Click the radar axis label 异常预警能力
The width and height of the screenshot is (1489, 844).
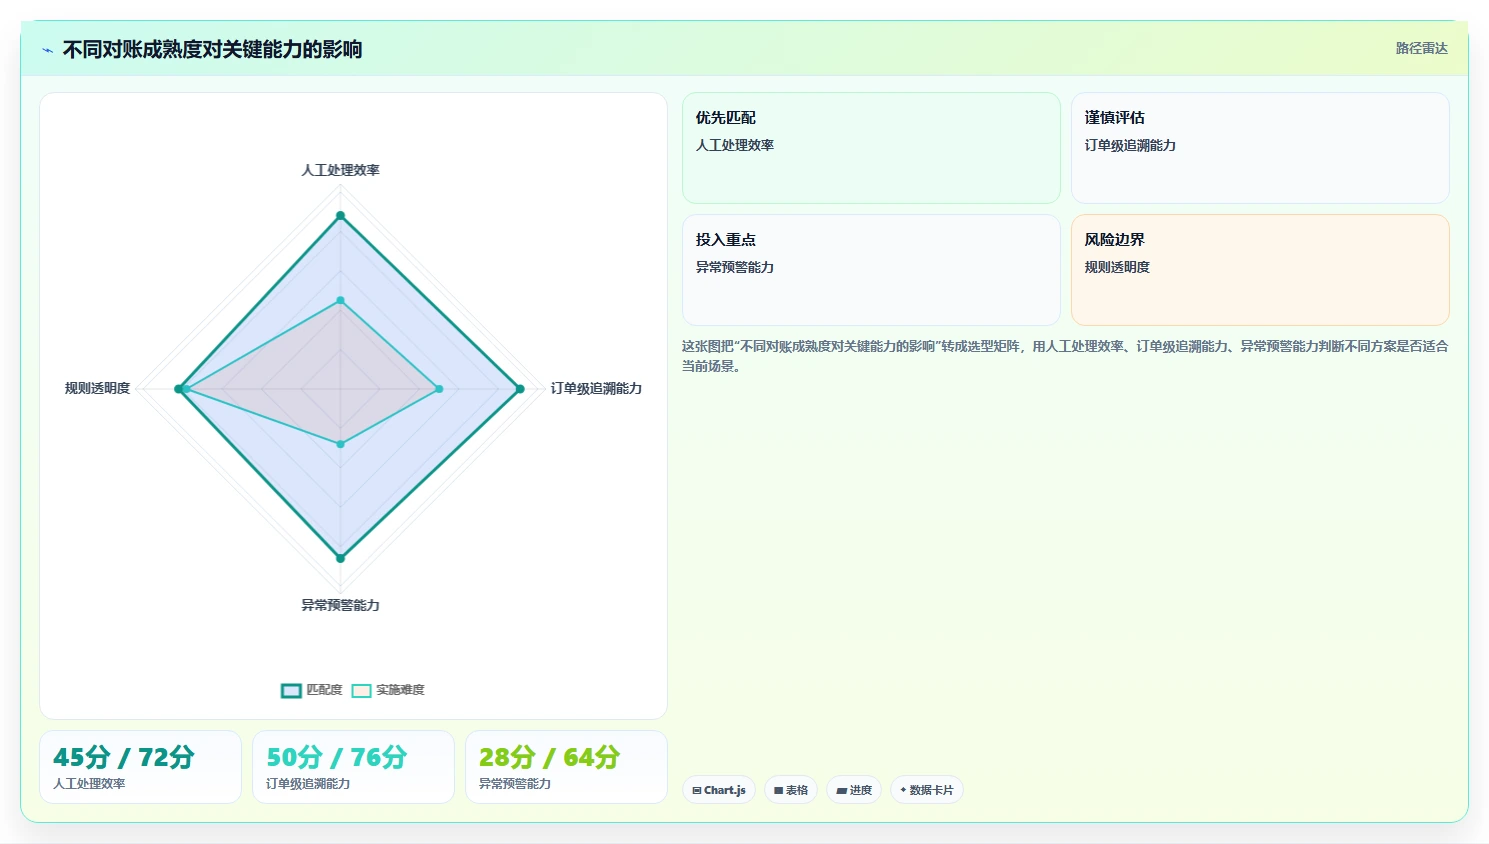pyautogui.click(x=340, y=605)
